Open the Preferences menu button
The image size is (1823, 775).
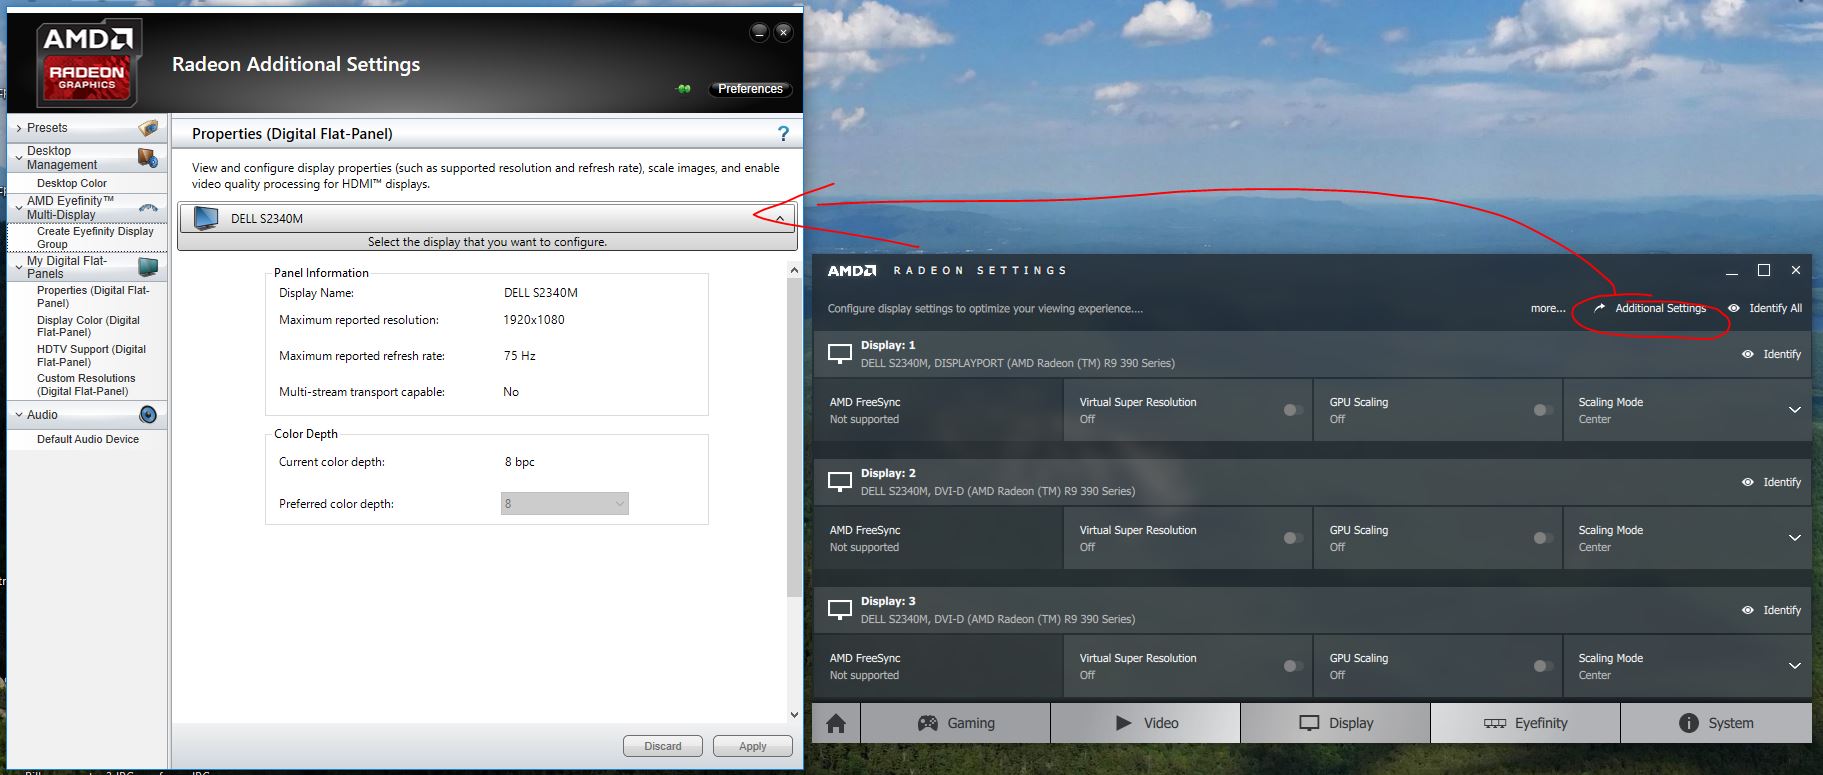[x=750, y=89]
